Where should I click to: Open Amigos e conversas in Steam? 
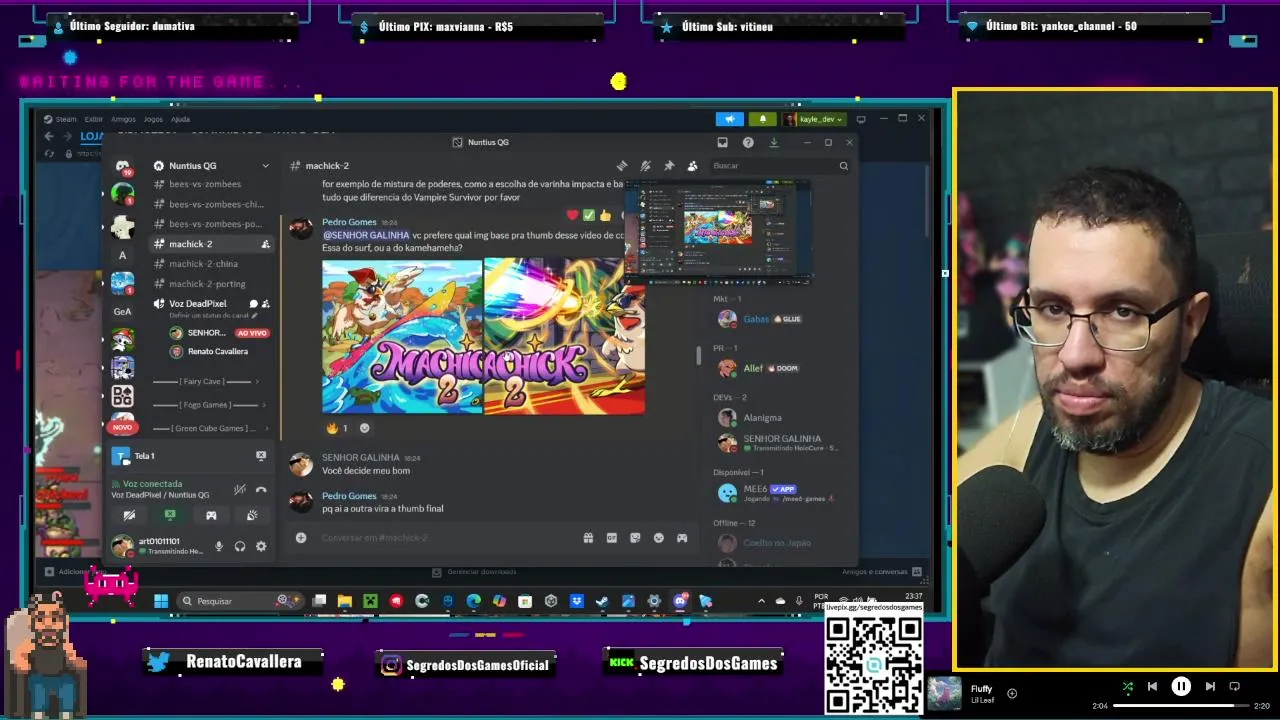click(881, 572)
